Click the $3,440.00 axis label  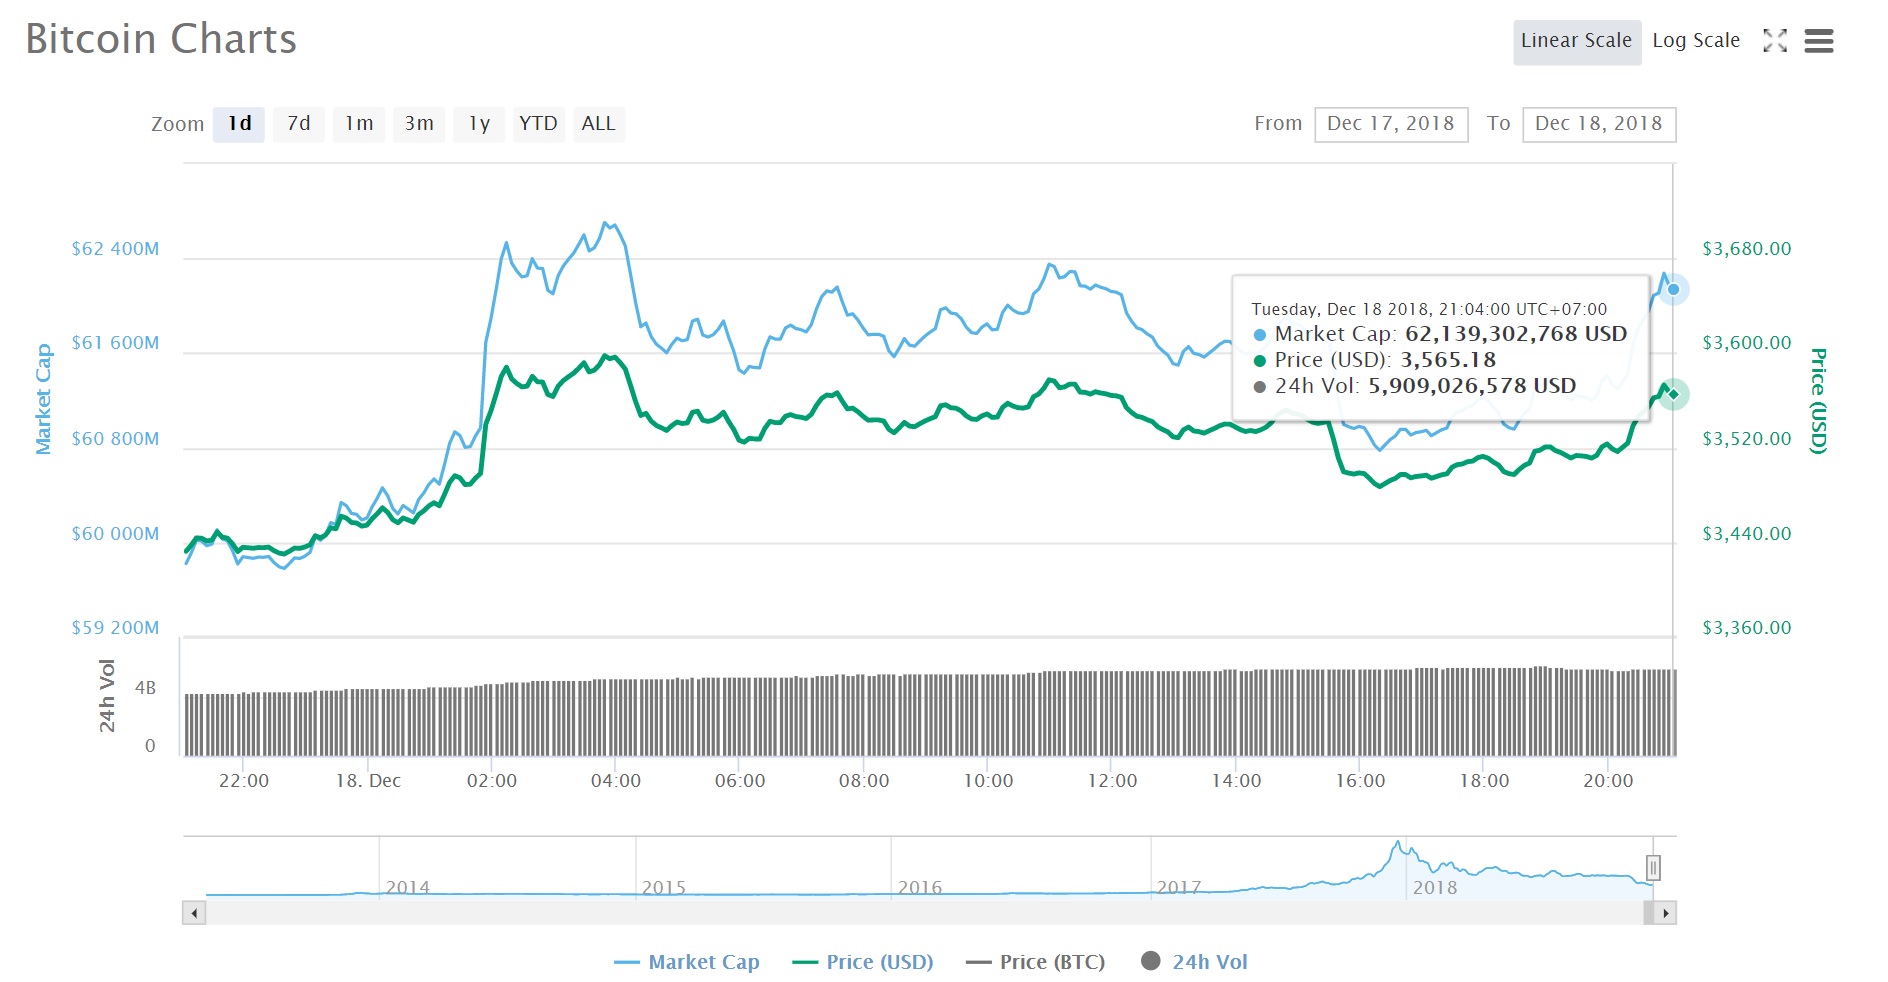1747,534
